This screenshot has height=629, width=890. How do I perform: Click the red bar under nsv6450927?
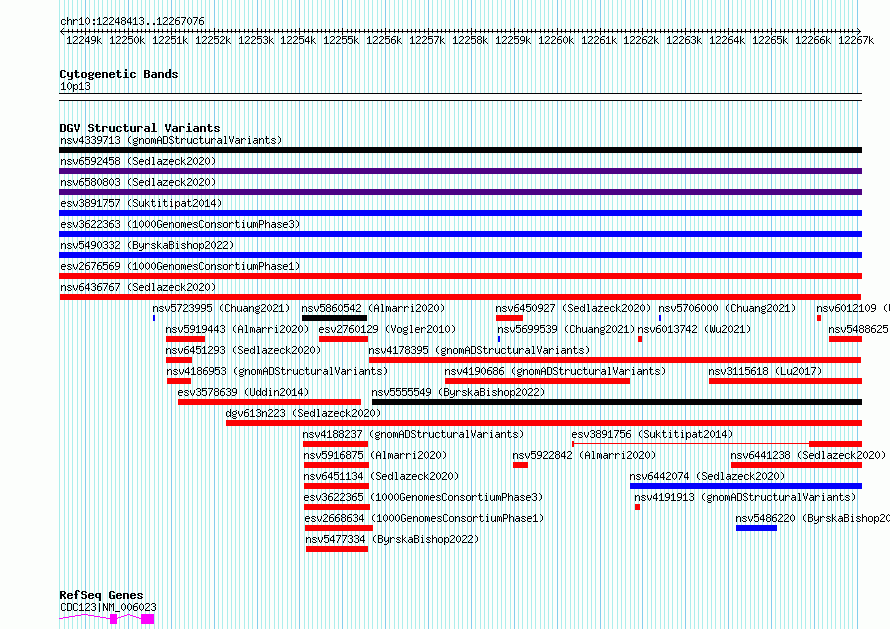(x=509, y=318)
